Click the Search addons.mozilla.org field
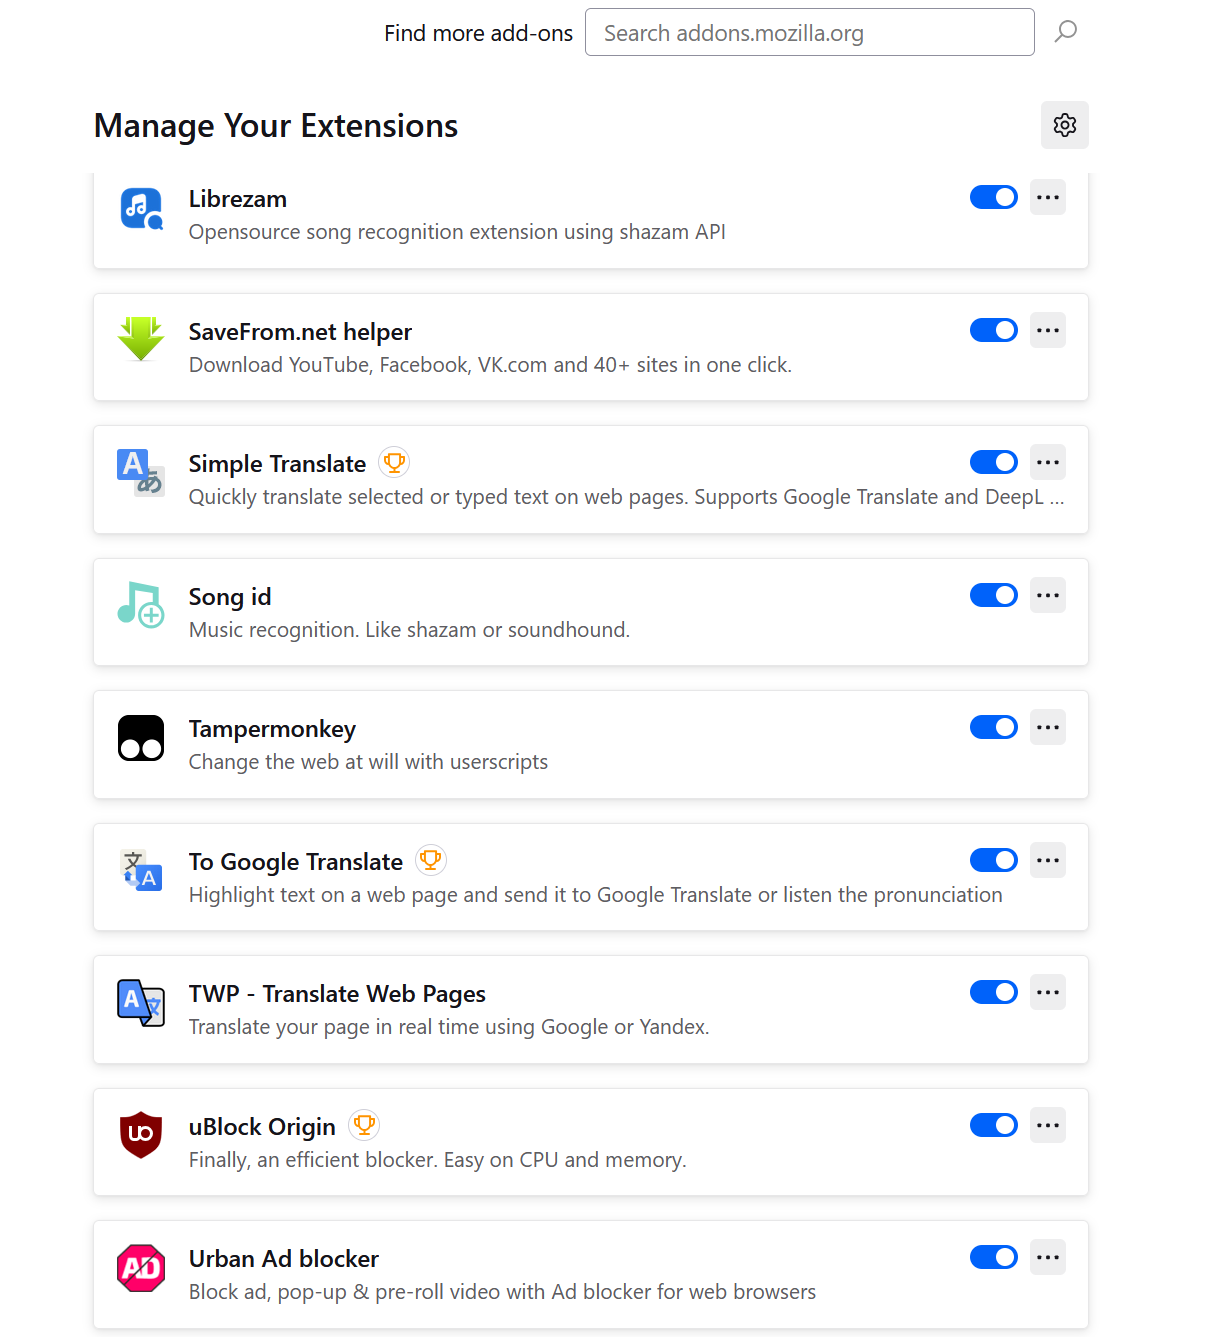Image resolution: width=1222 pixels, height=1337 pixels. 809,33
